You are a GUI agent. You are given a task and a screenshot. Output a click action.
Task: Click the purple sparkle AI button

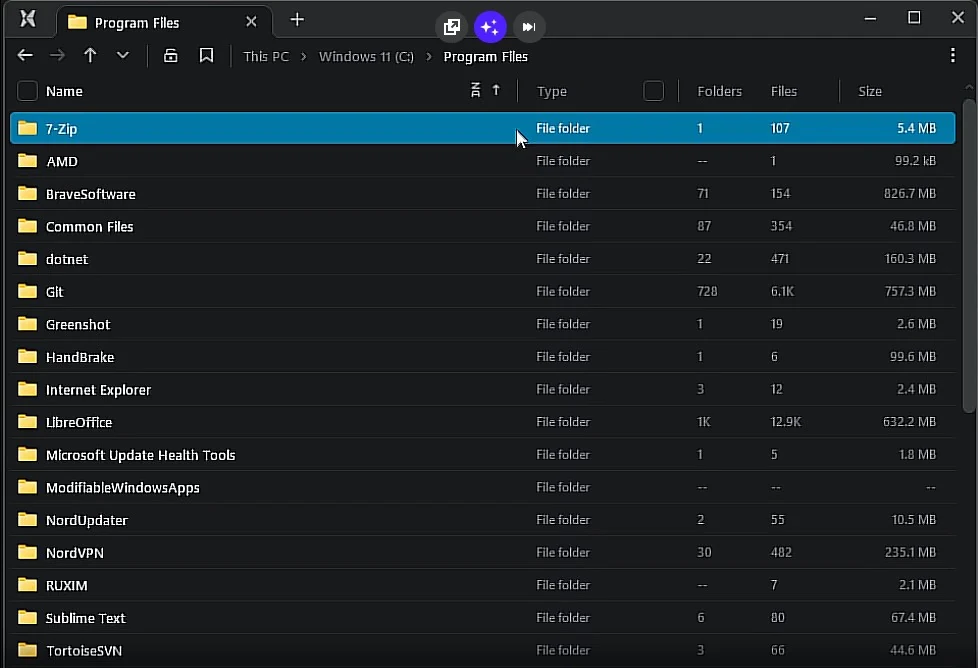490,27
